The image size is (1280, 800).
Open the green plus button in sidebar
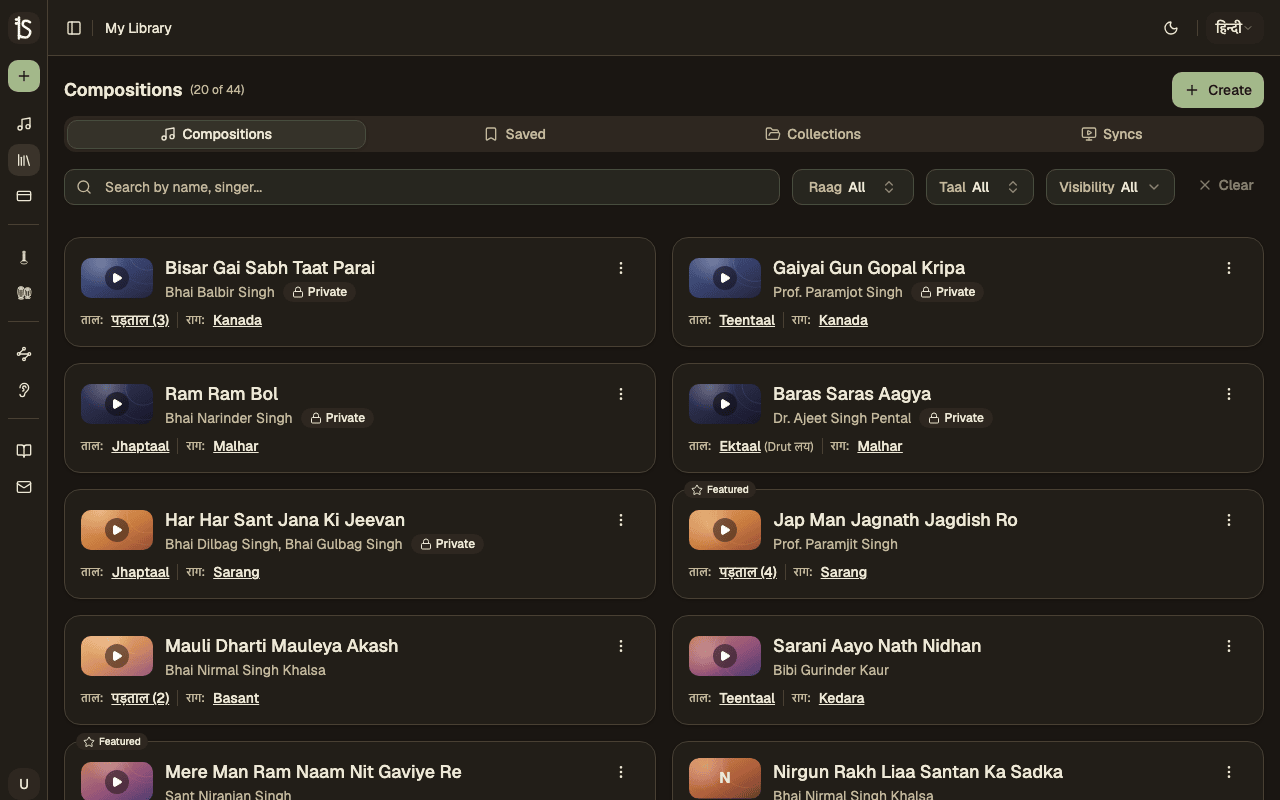pyautogui.click(x=24, y=76)
